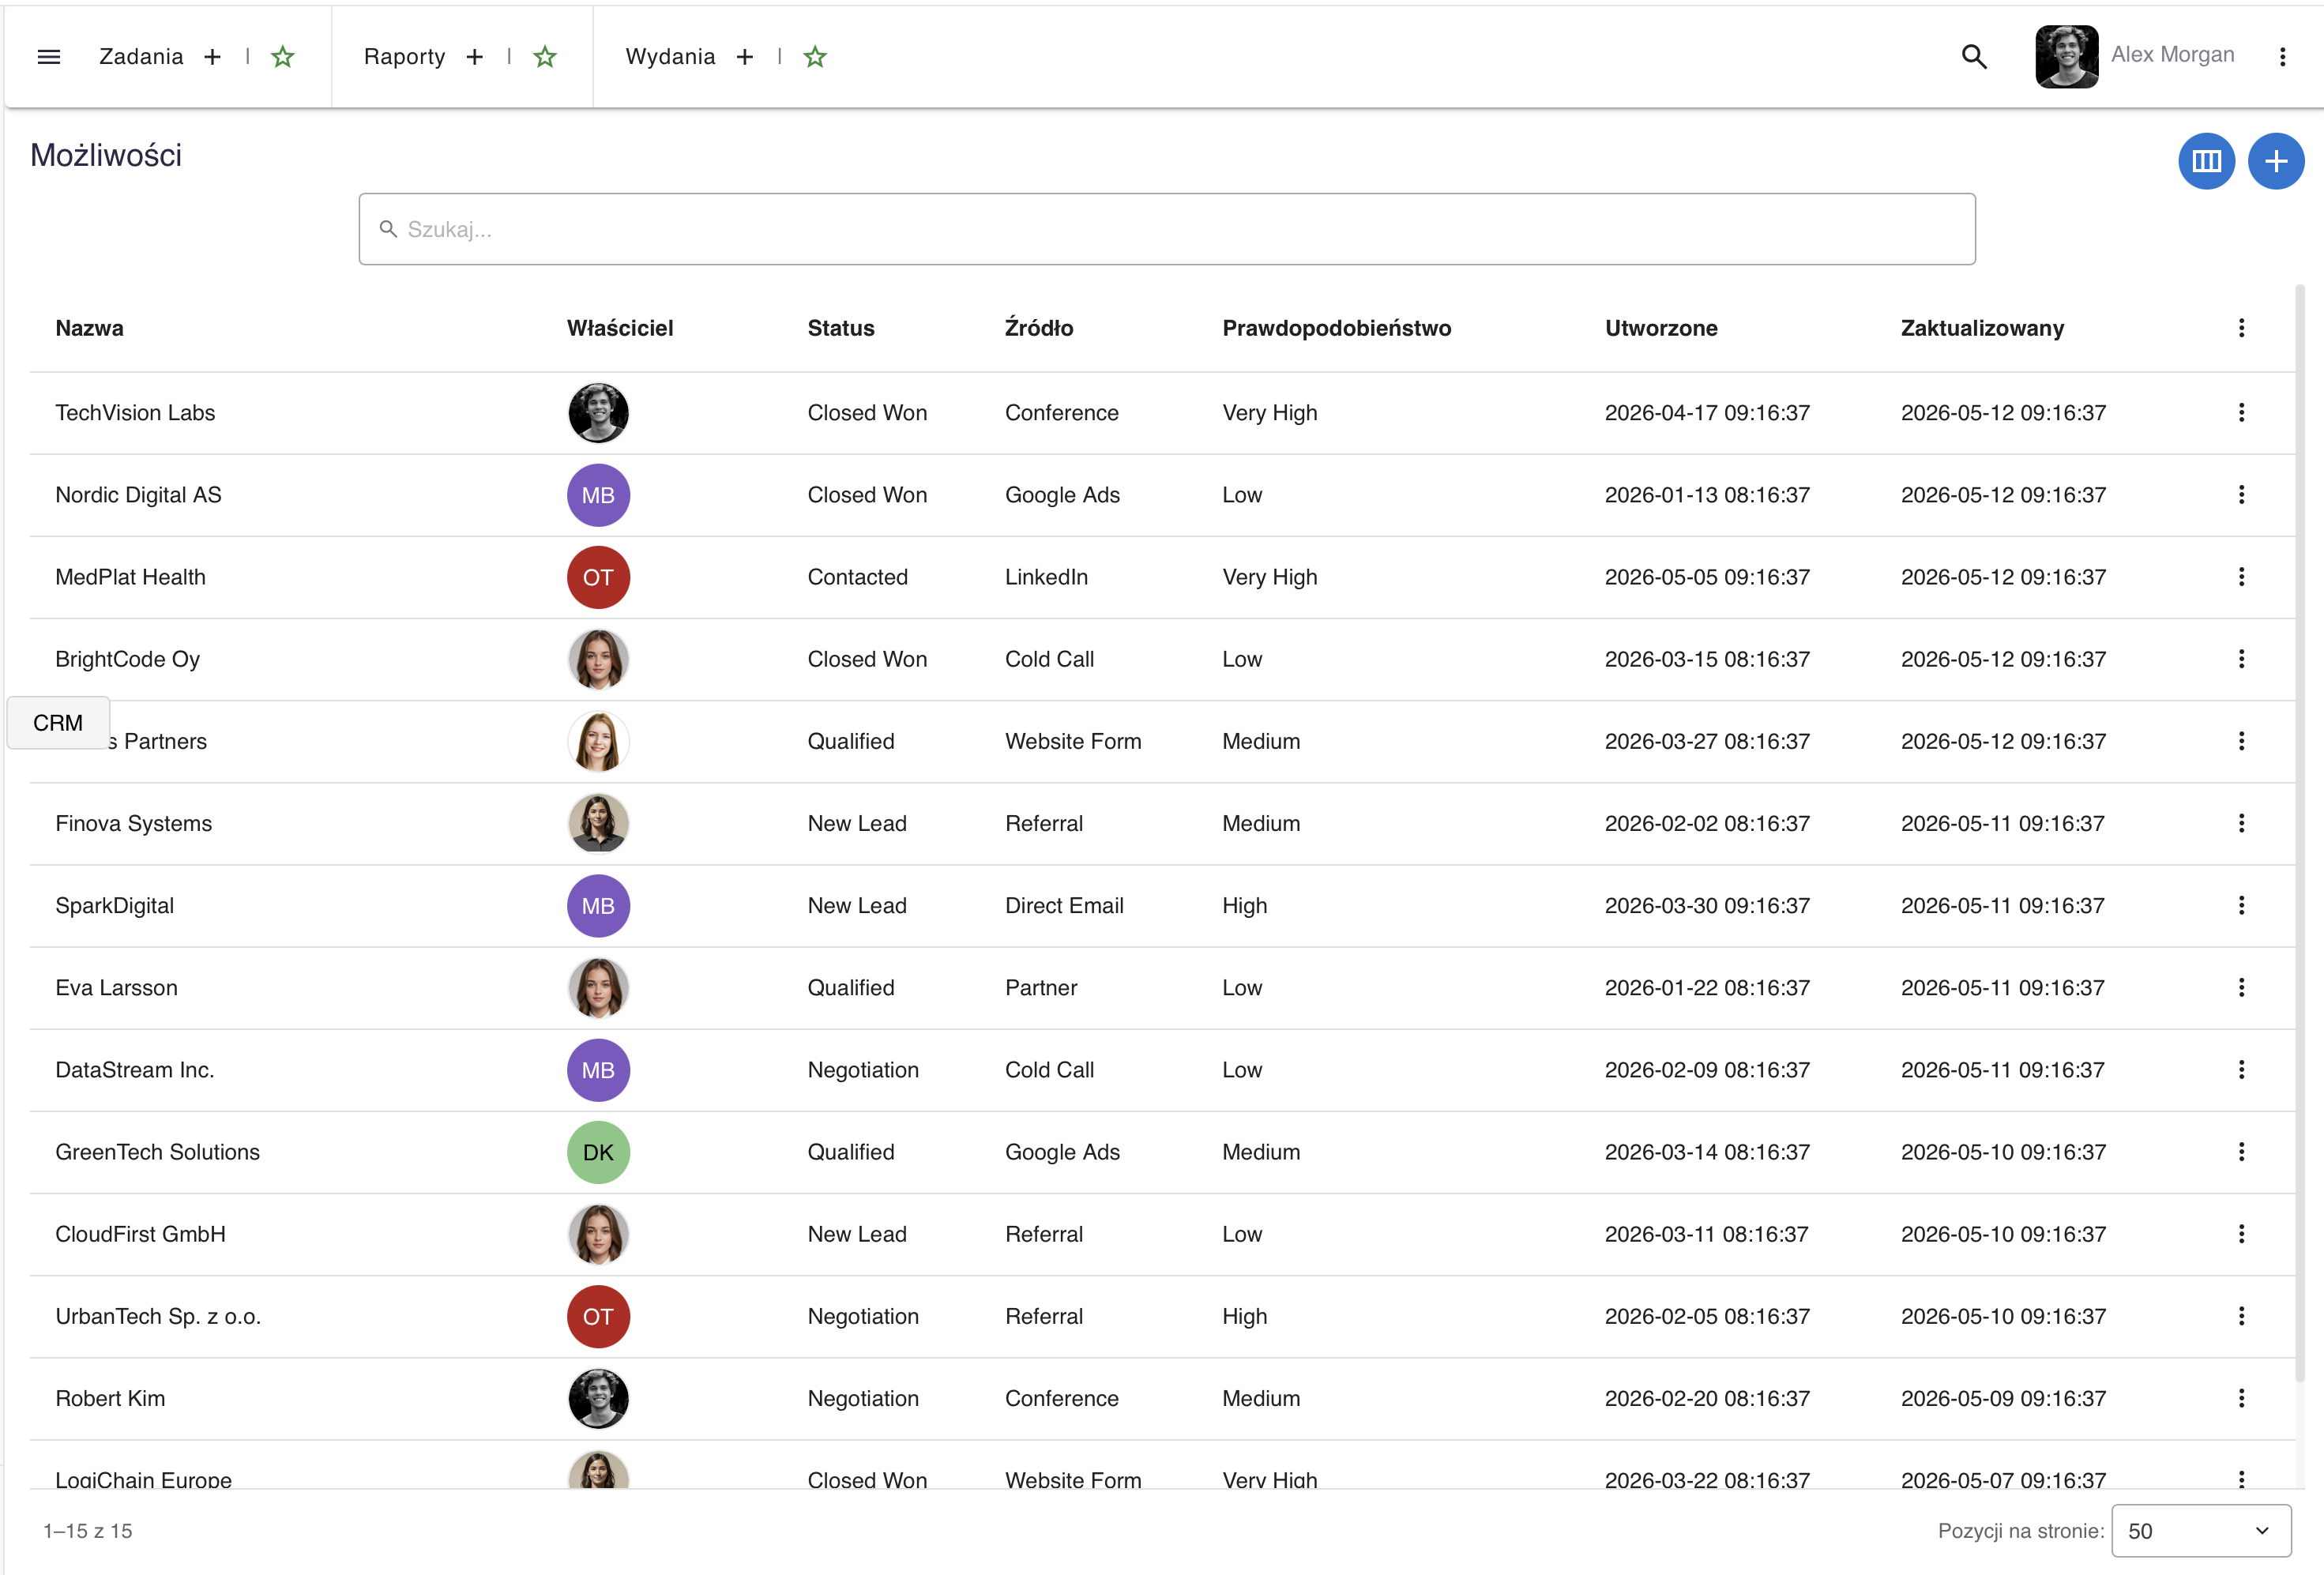Open row actions for CloudFirst GmbH
Image resolution: width=2324 pixels, height=1575 pixels.
pos(2241,1234)
